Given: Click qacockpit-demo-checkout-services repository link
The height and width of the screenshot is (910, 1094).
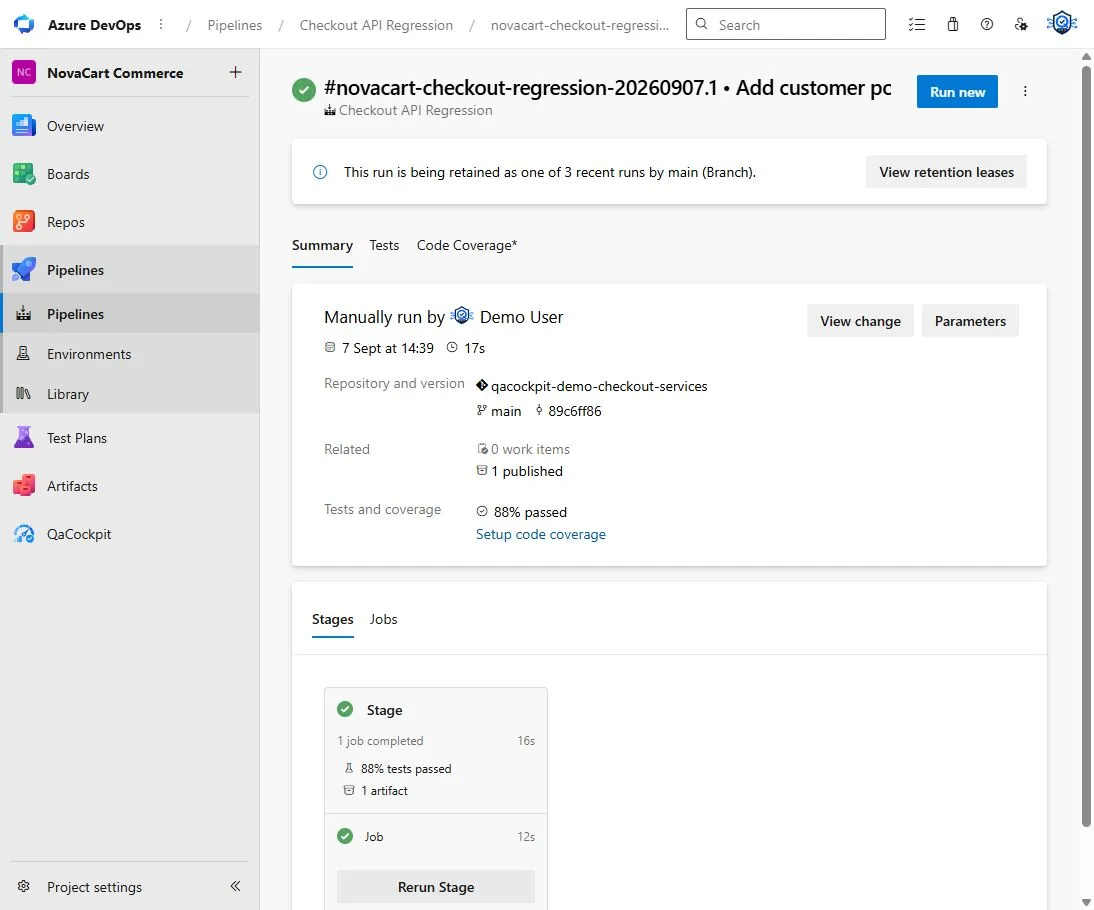Looking at the screenshot, I should coord(599,386).
